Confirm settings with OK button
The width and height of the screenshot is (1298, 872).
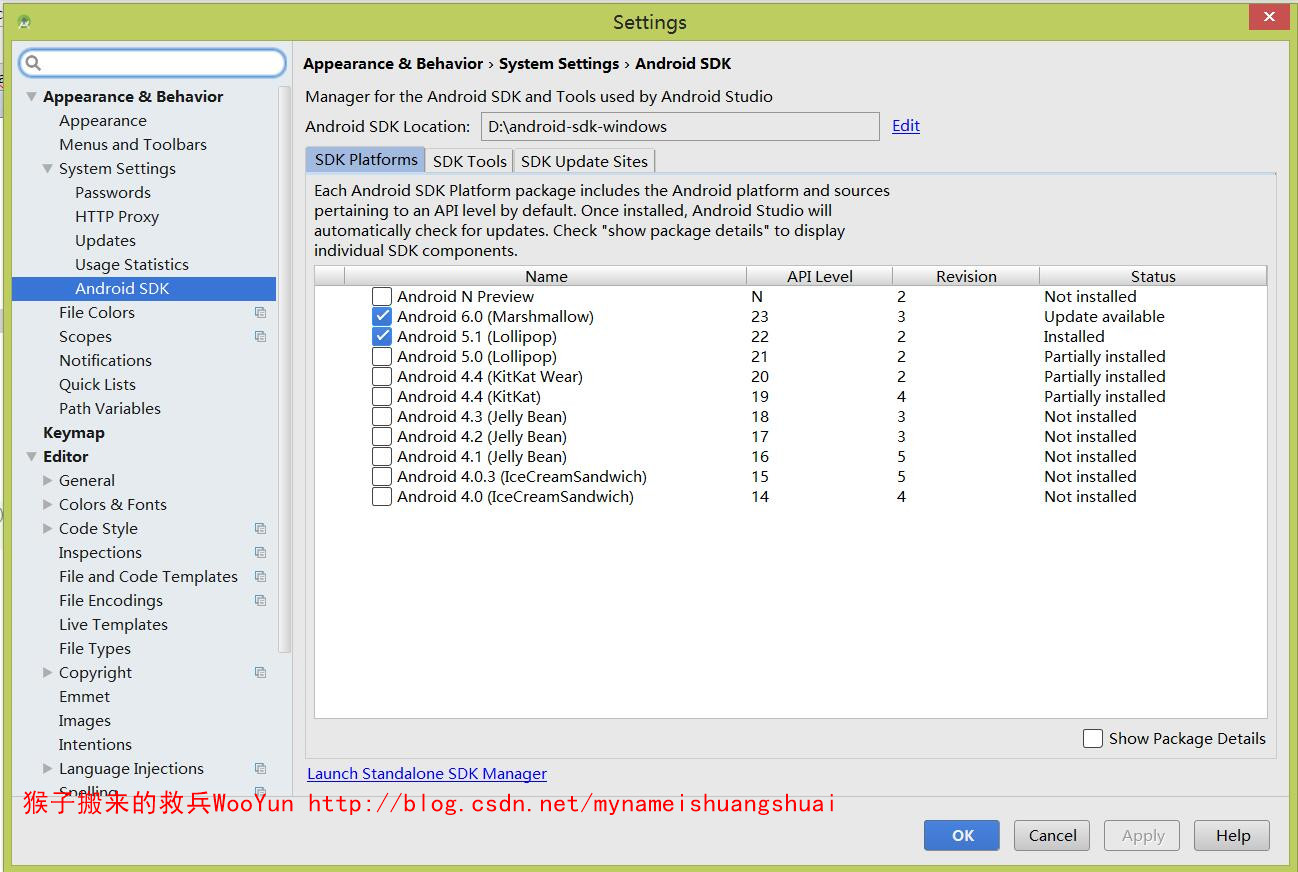click(x=962, y=836)
